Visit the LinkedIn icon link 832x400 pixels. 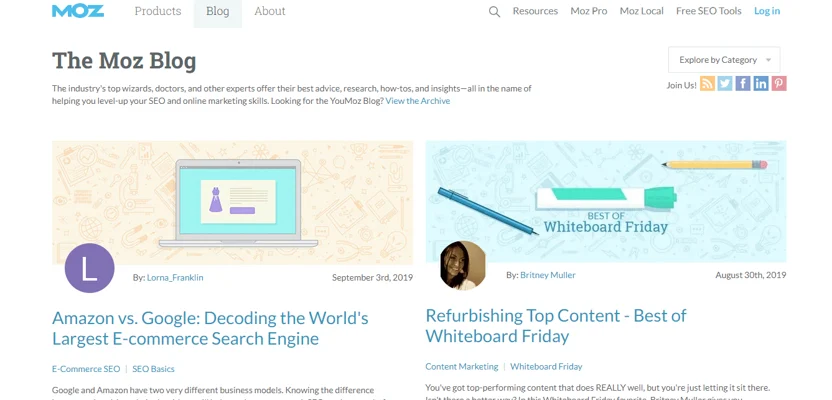pos(761,84)
